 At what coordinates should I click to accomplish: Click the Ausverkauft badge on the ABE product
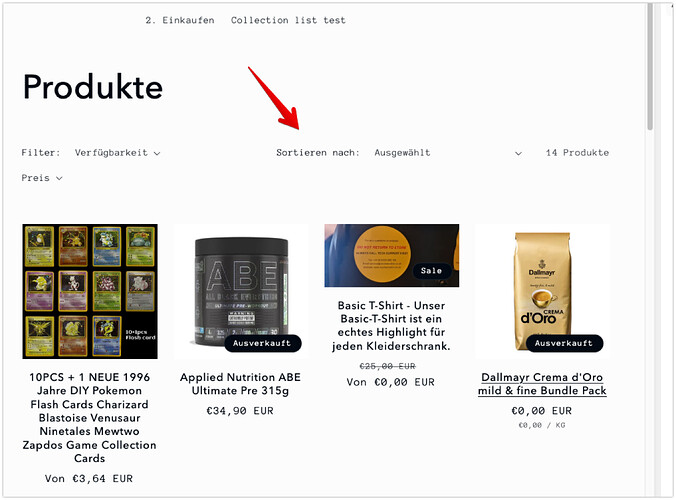pos(263,343)
